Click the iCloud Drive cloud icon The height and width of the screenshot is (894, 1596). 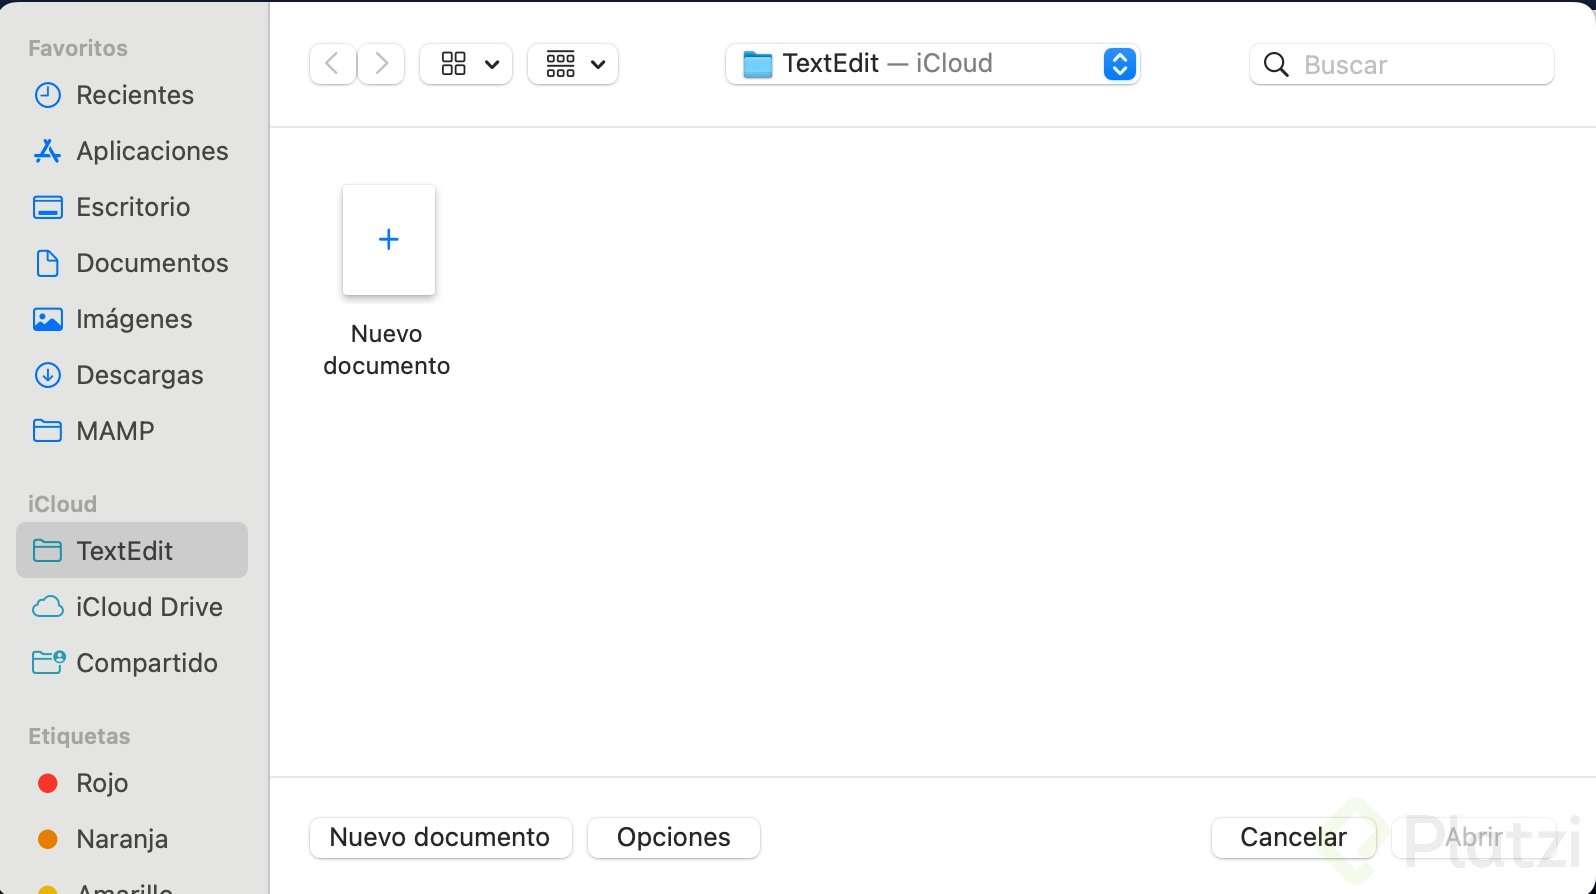coord(47,607)
